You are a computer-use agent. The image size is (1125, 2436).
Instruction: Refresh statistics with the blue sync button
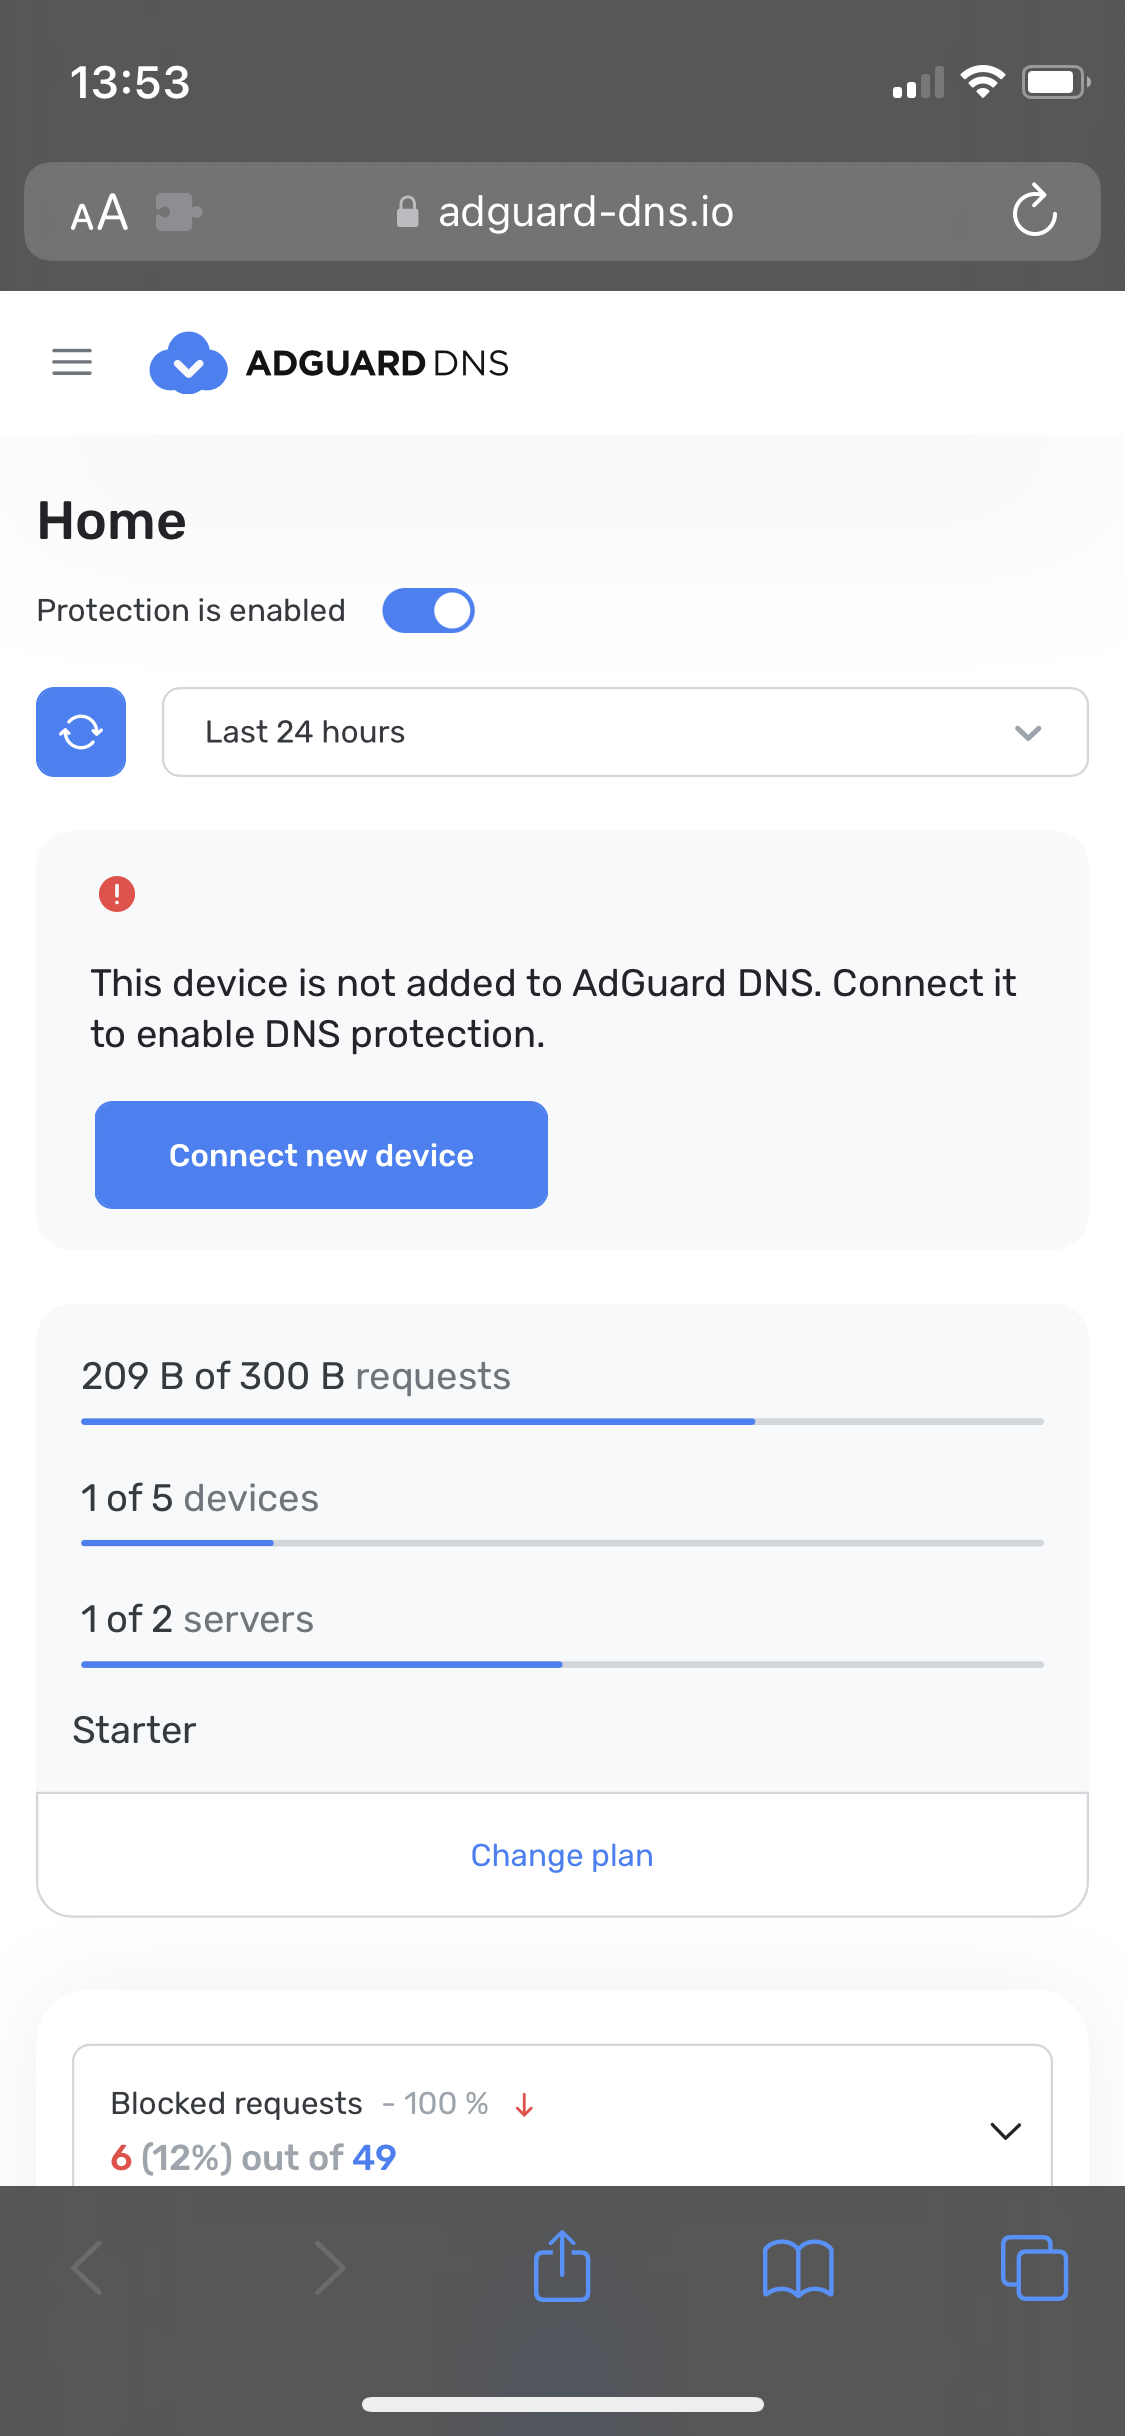coord(81,732)
